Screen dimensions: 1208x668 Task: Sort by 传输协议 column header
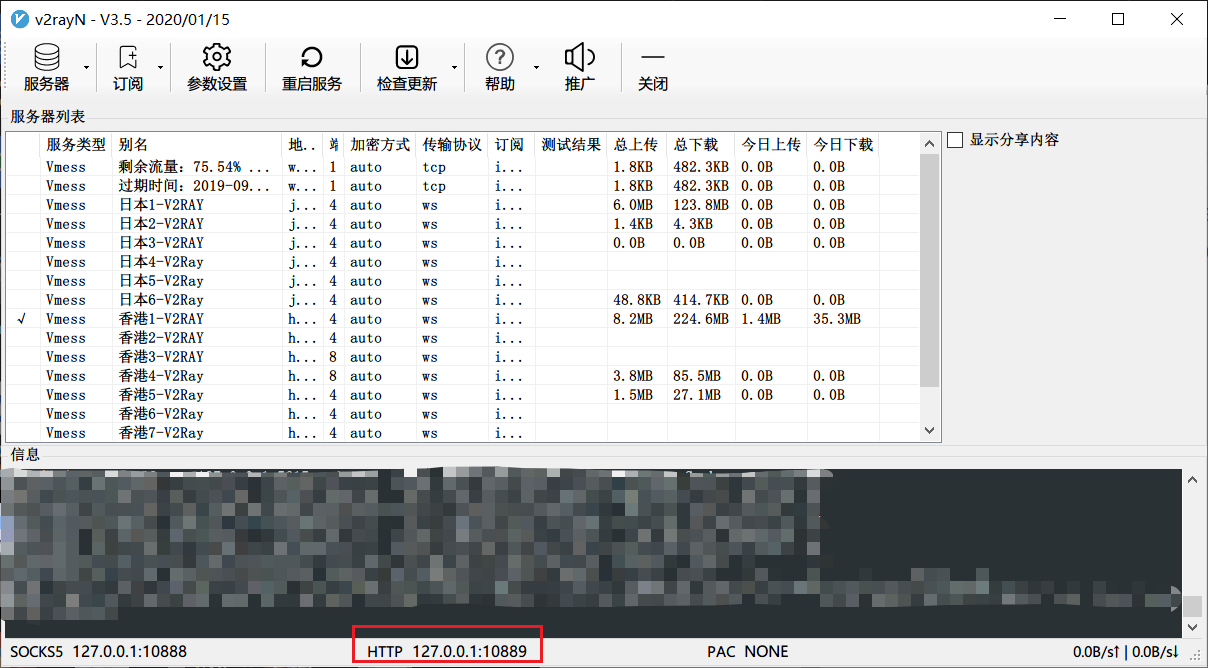tap(452, 145)
